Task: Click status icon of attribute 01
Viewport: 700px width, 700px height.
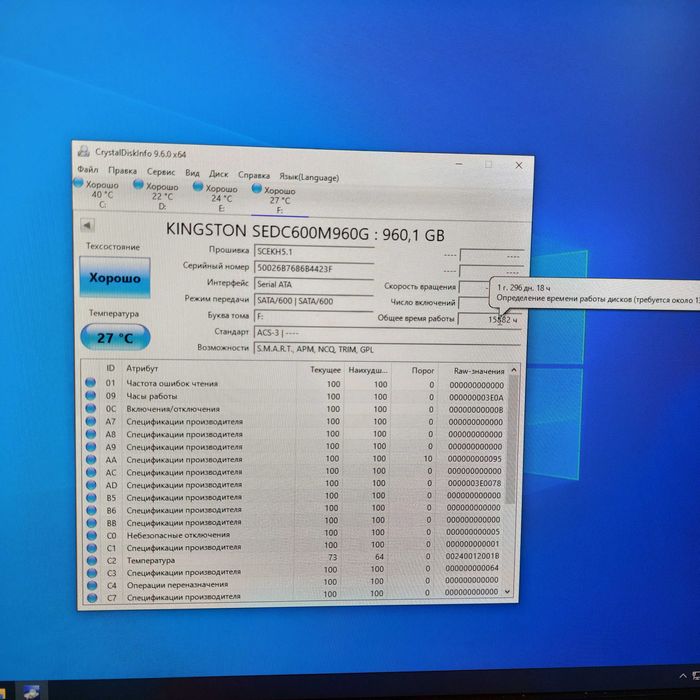Action: 91,383
